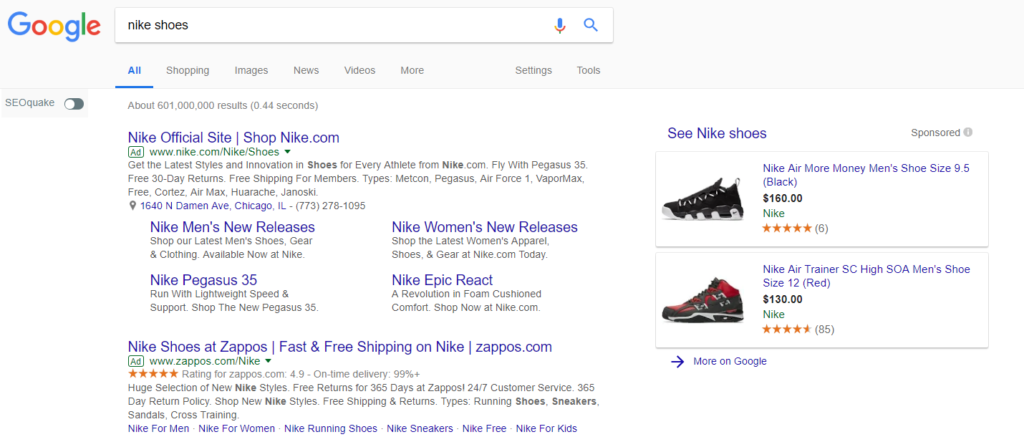Click the Nike Sneakers link
The height and width of the screenshot is (442, 1024).
point(420,429)
